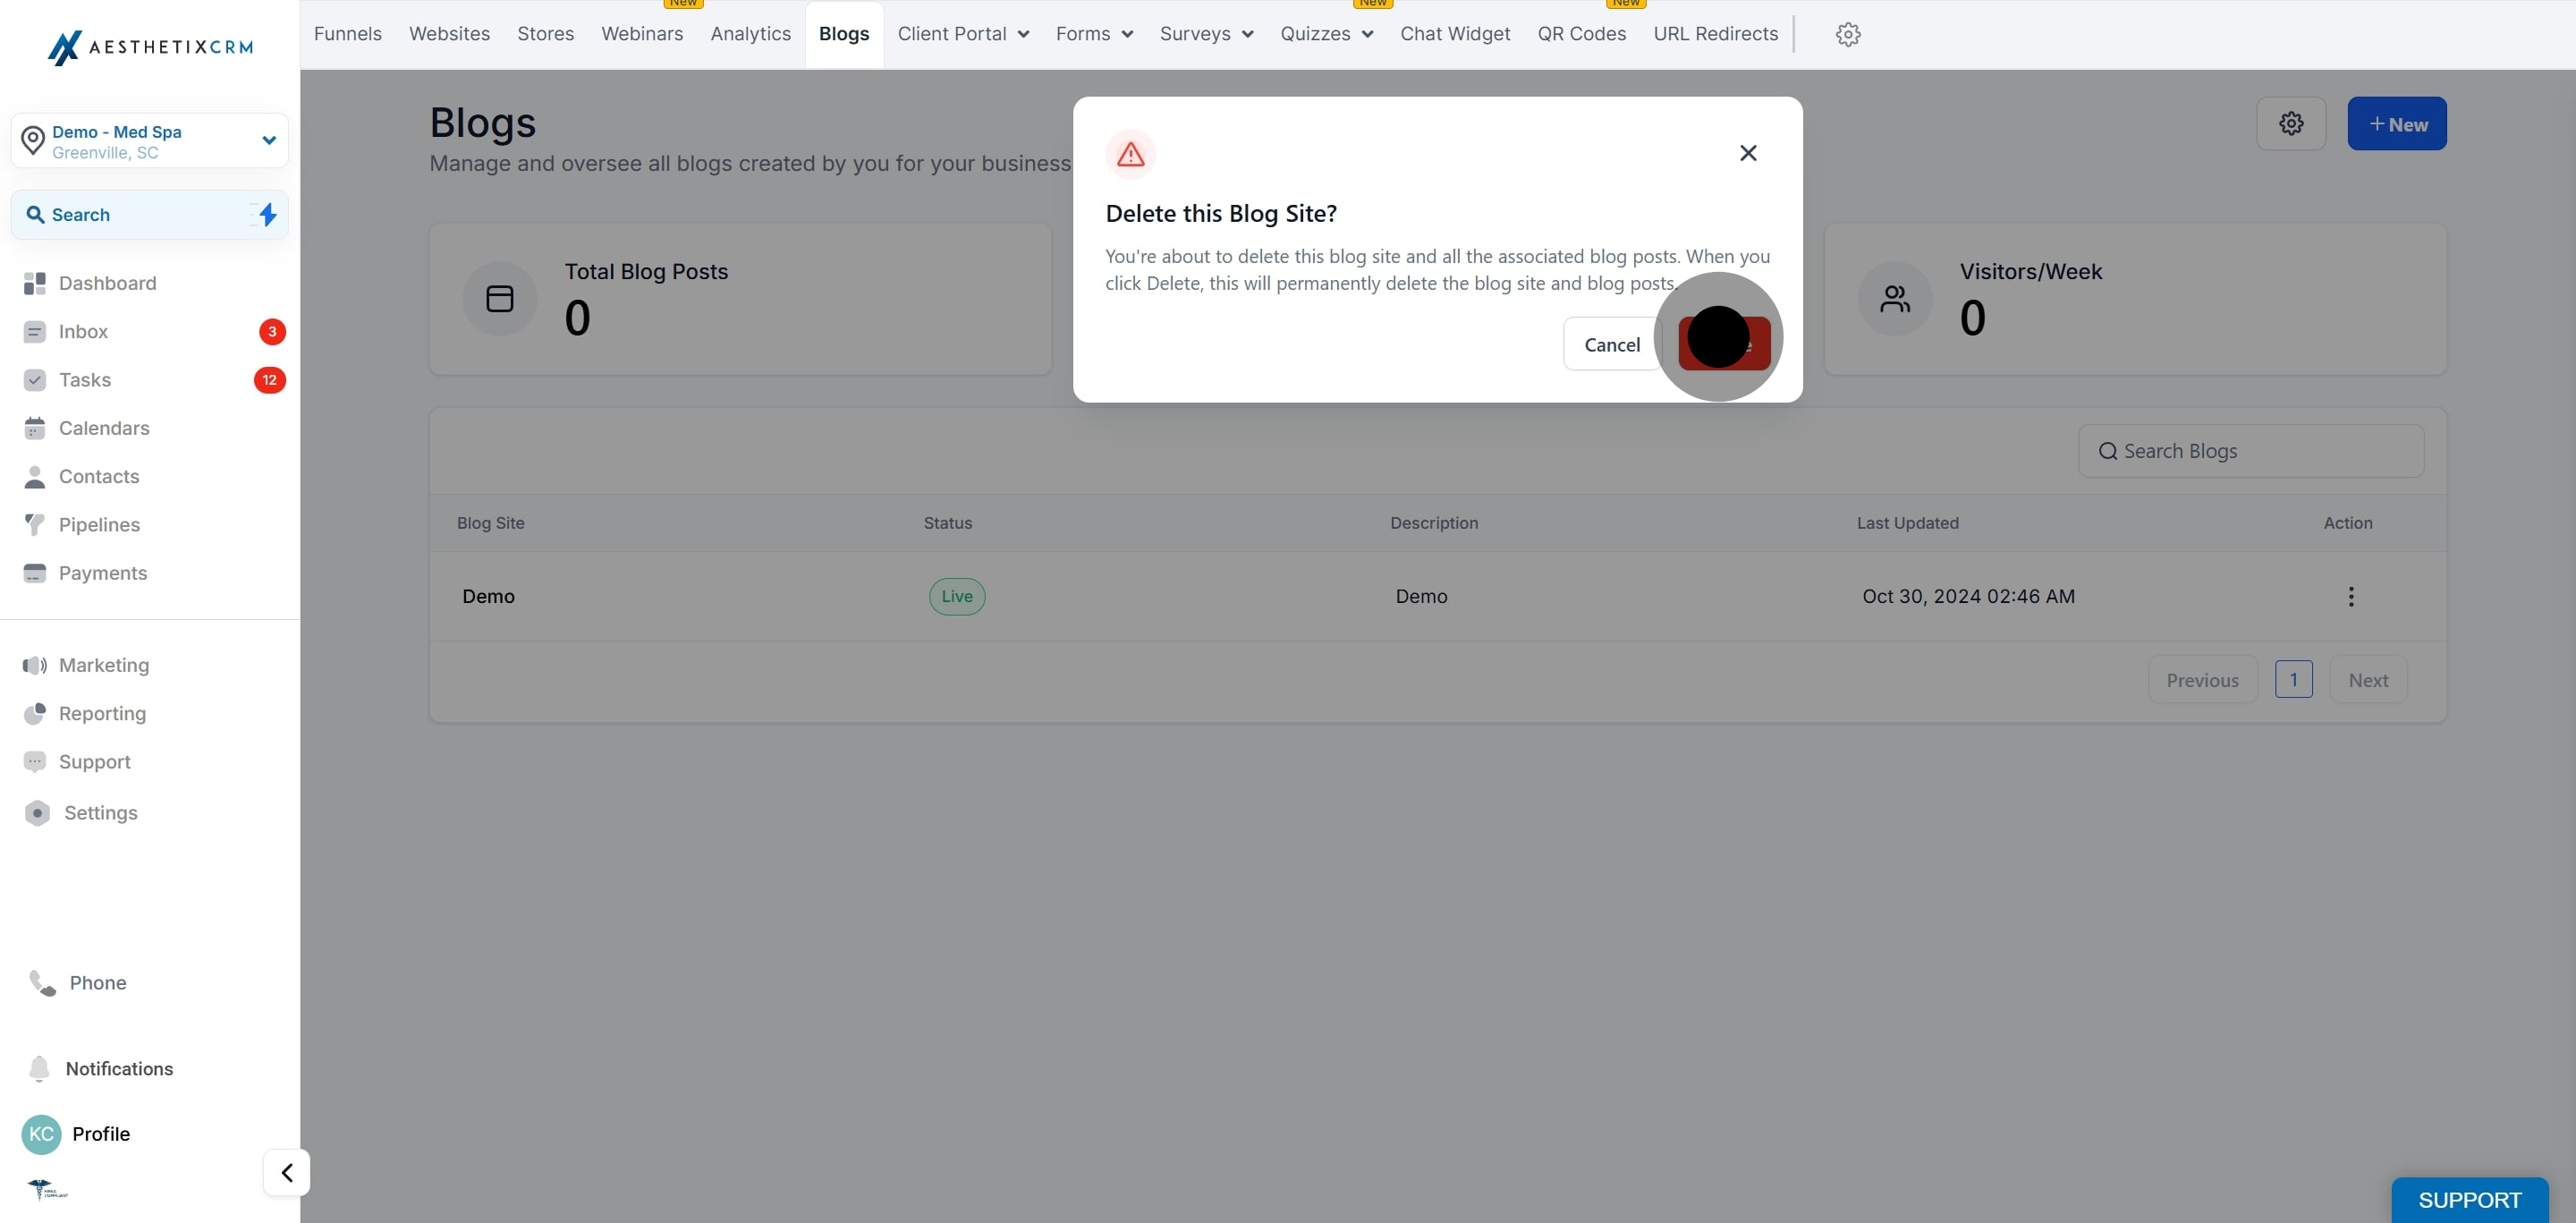Viewport: 2576px width, 1223px height.
Task: Collapse the sidebar with the chevron arrow
Action: click(x=287, y=1172)
